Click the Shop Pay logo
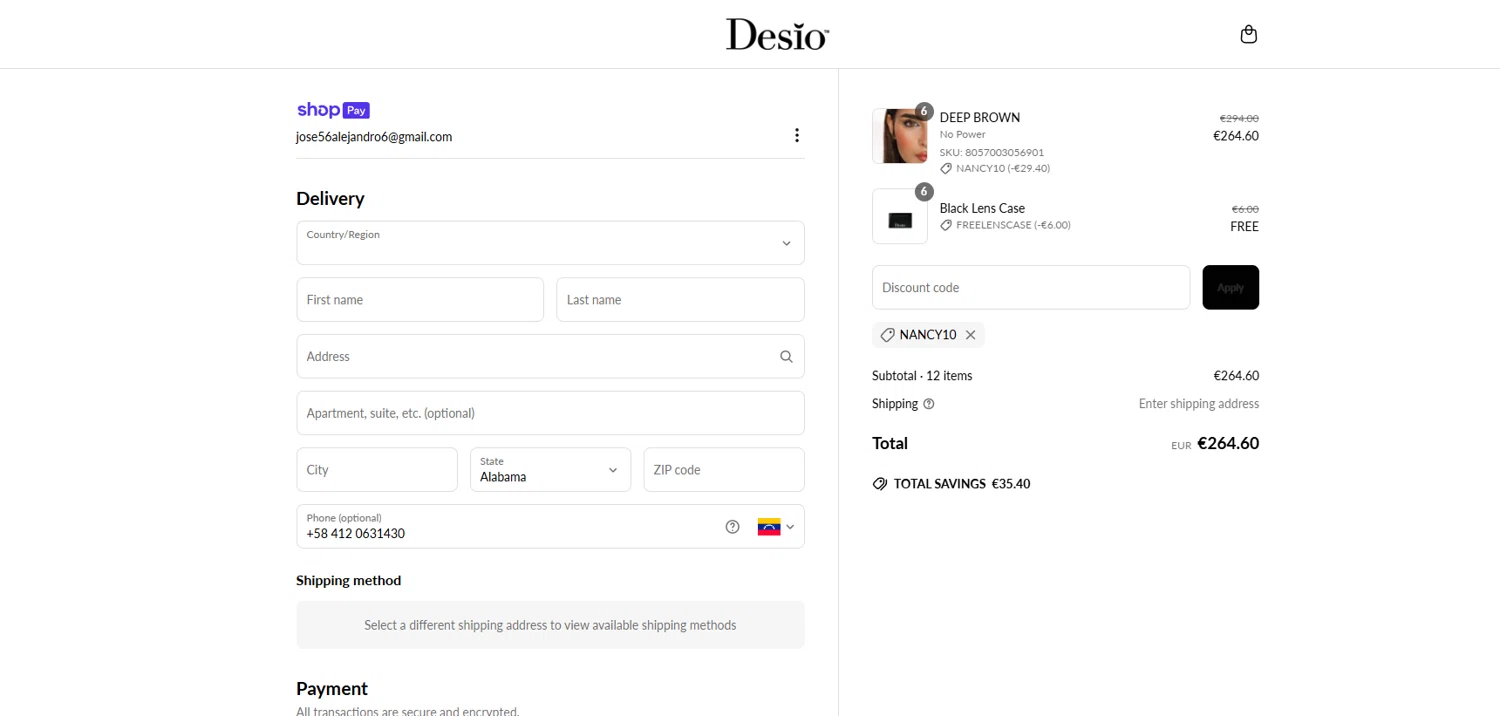Screen dimensions: 1500x716 click(x=333, y=110)
